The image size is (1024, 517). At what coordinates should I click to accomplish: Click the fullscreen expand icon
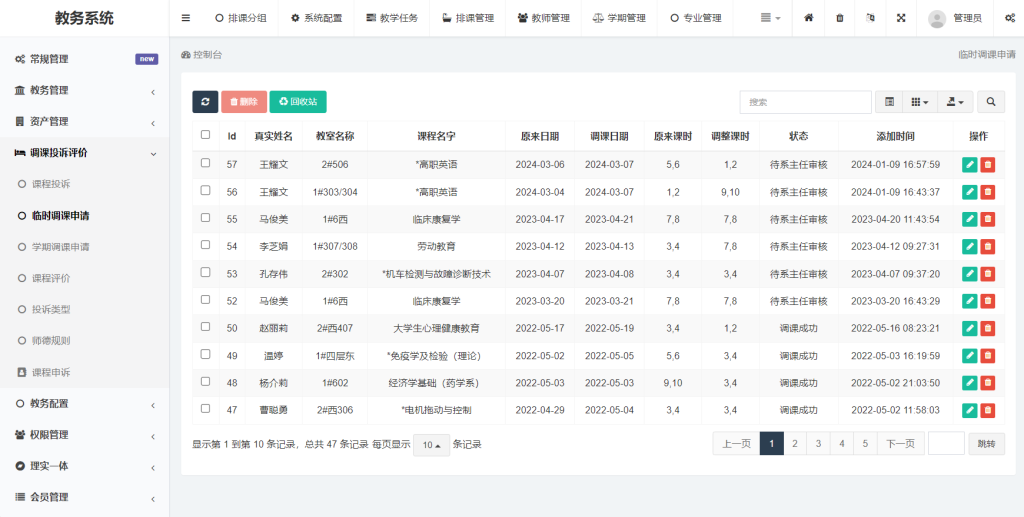(x=901, y=18)
